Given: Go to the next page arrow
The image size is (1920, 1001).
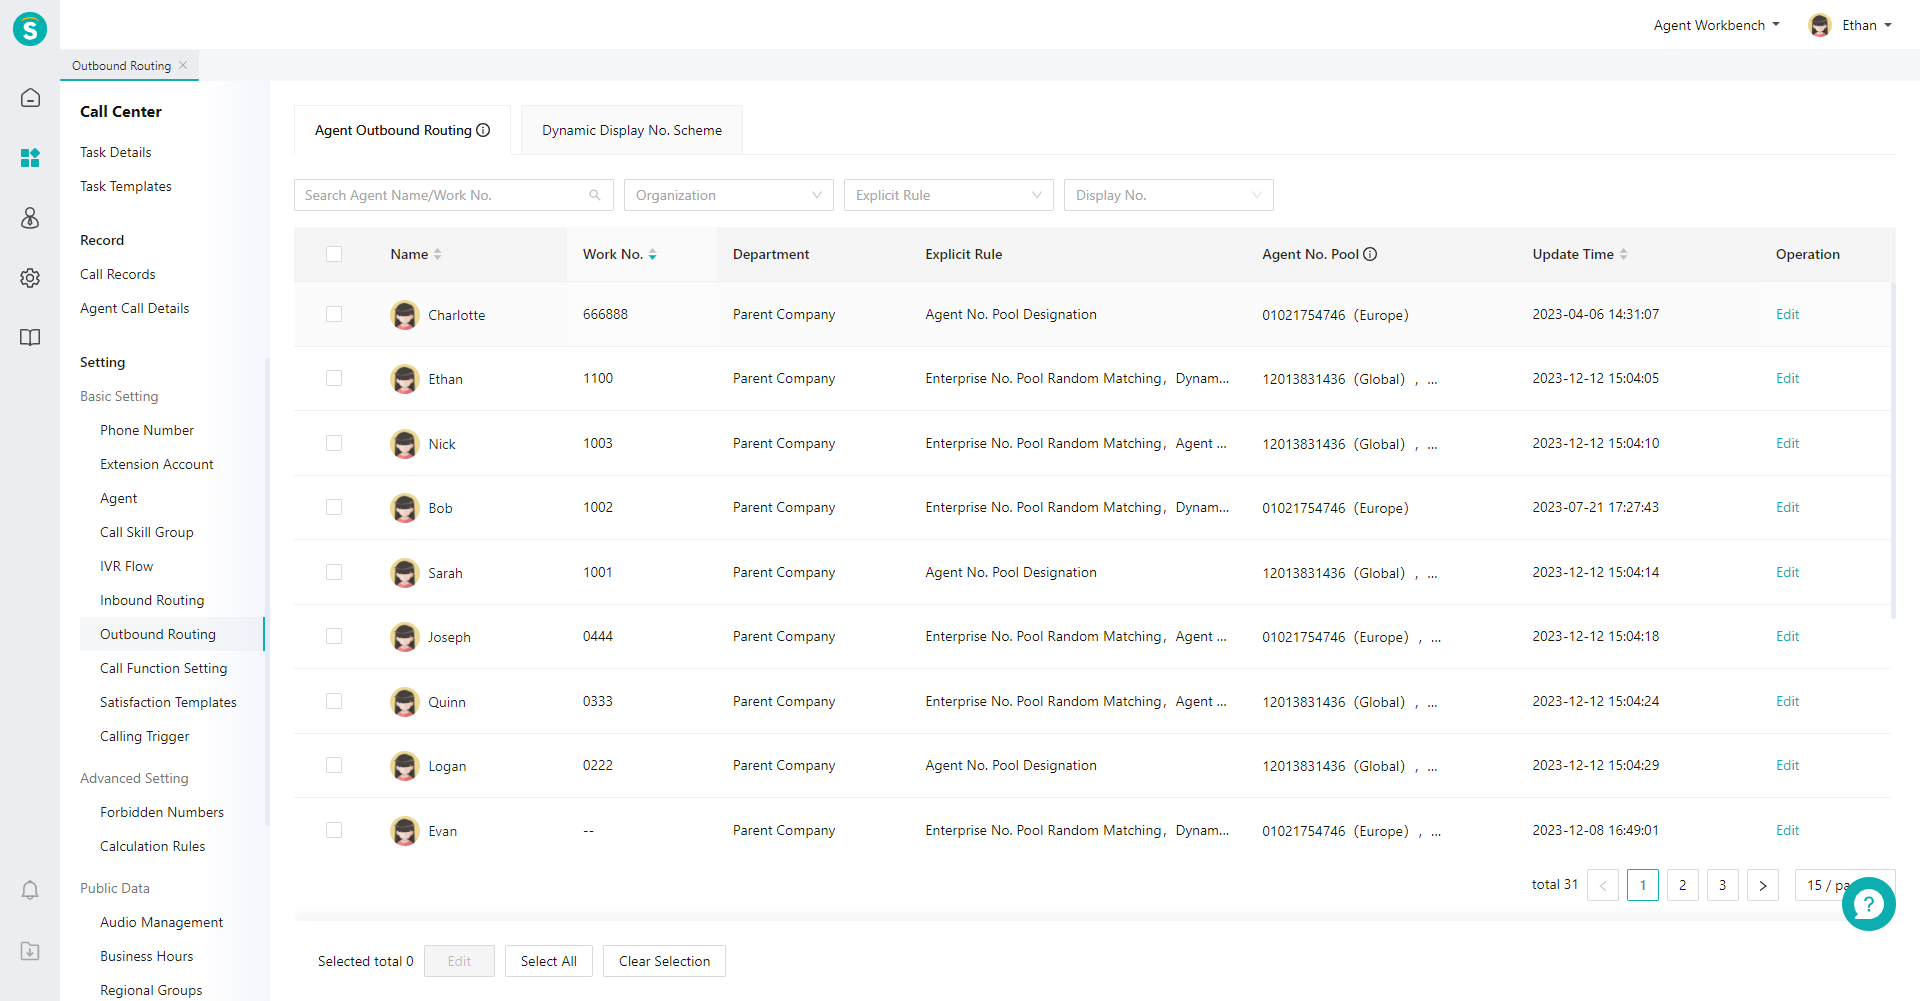Looking at the screenshot, I should coord(1762,885).
